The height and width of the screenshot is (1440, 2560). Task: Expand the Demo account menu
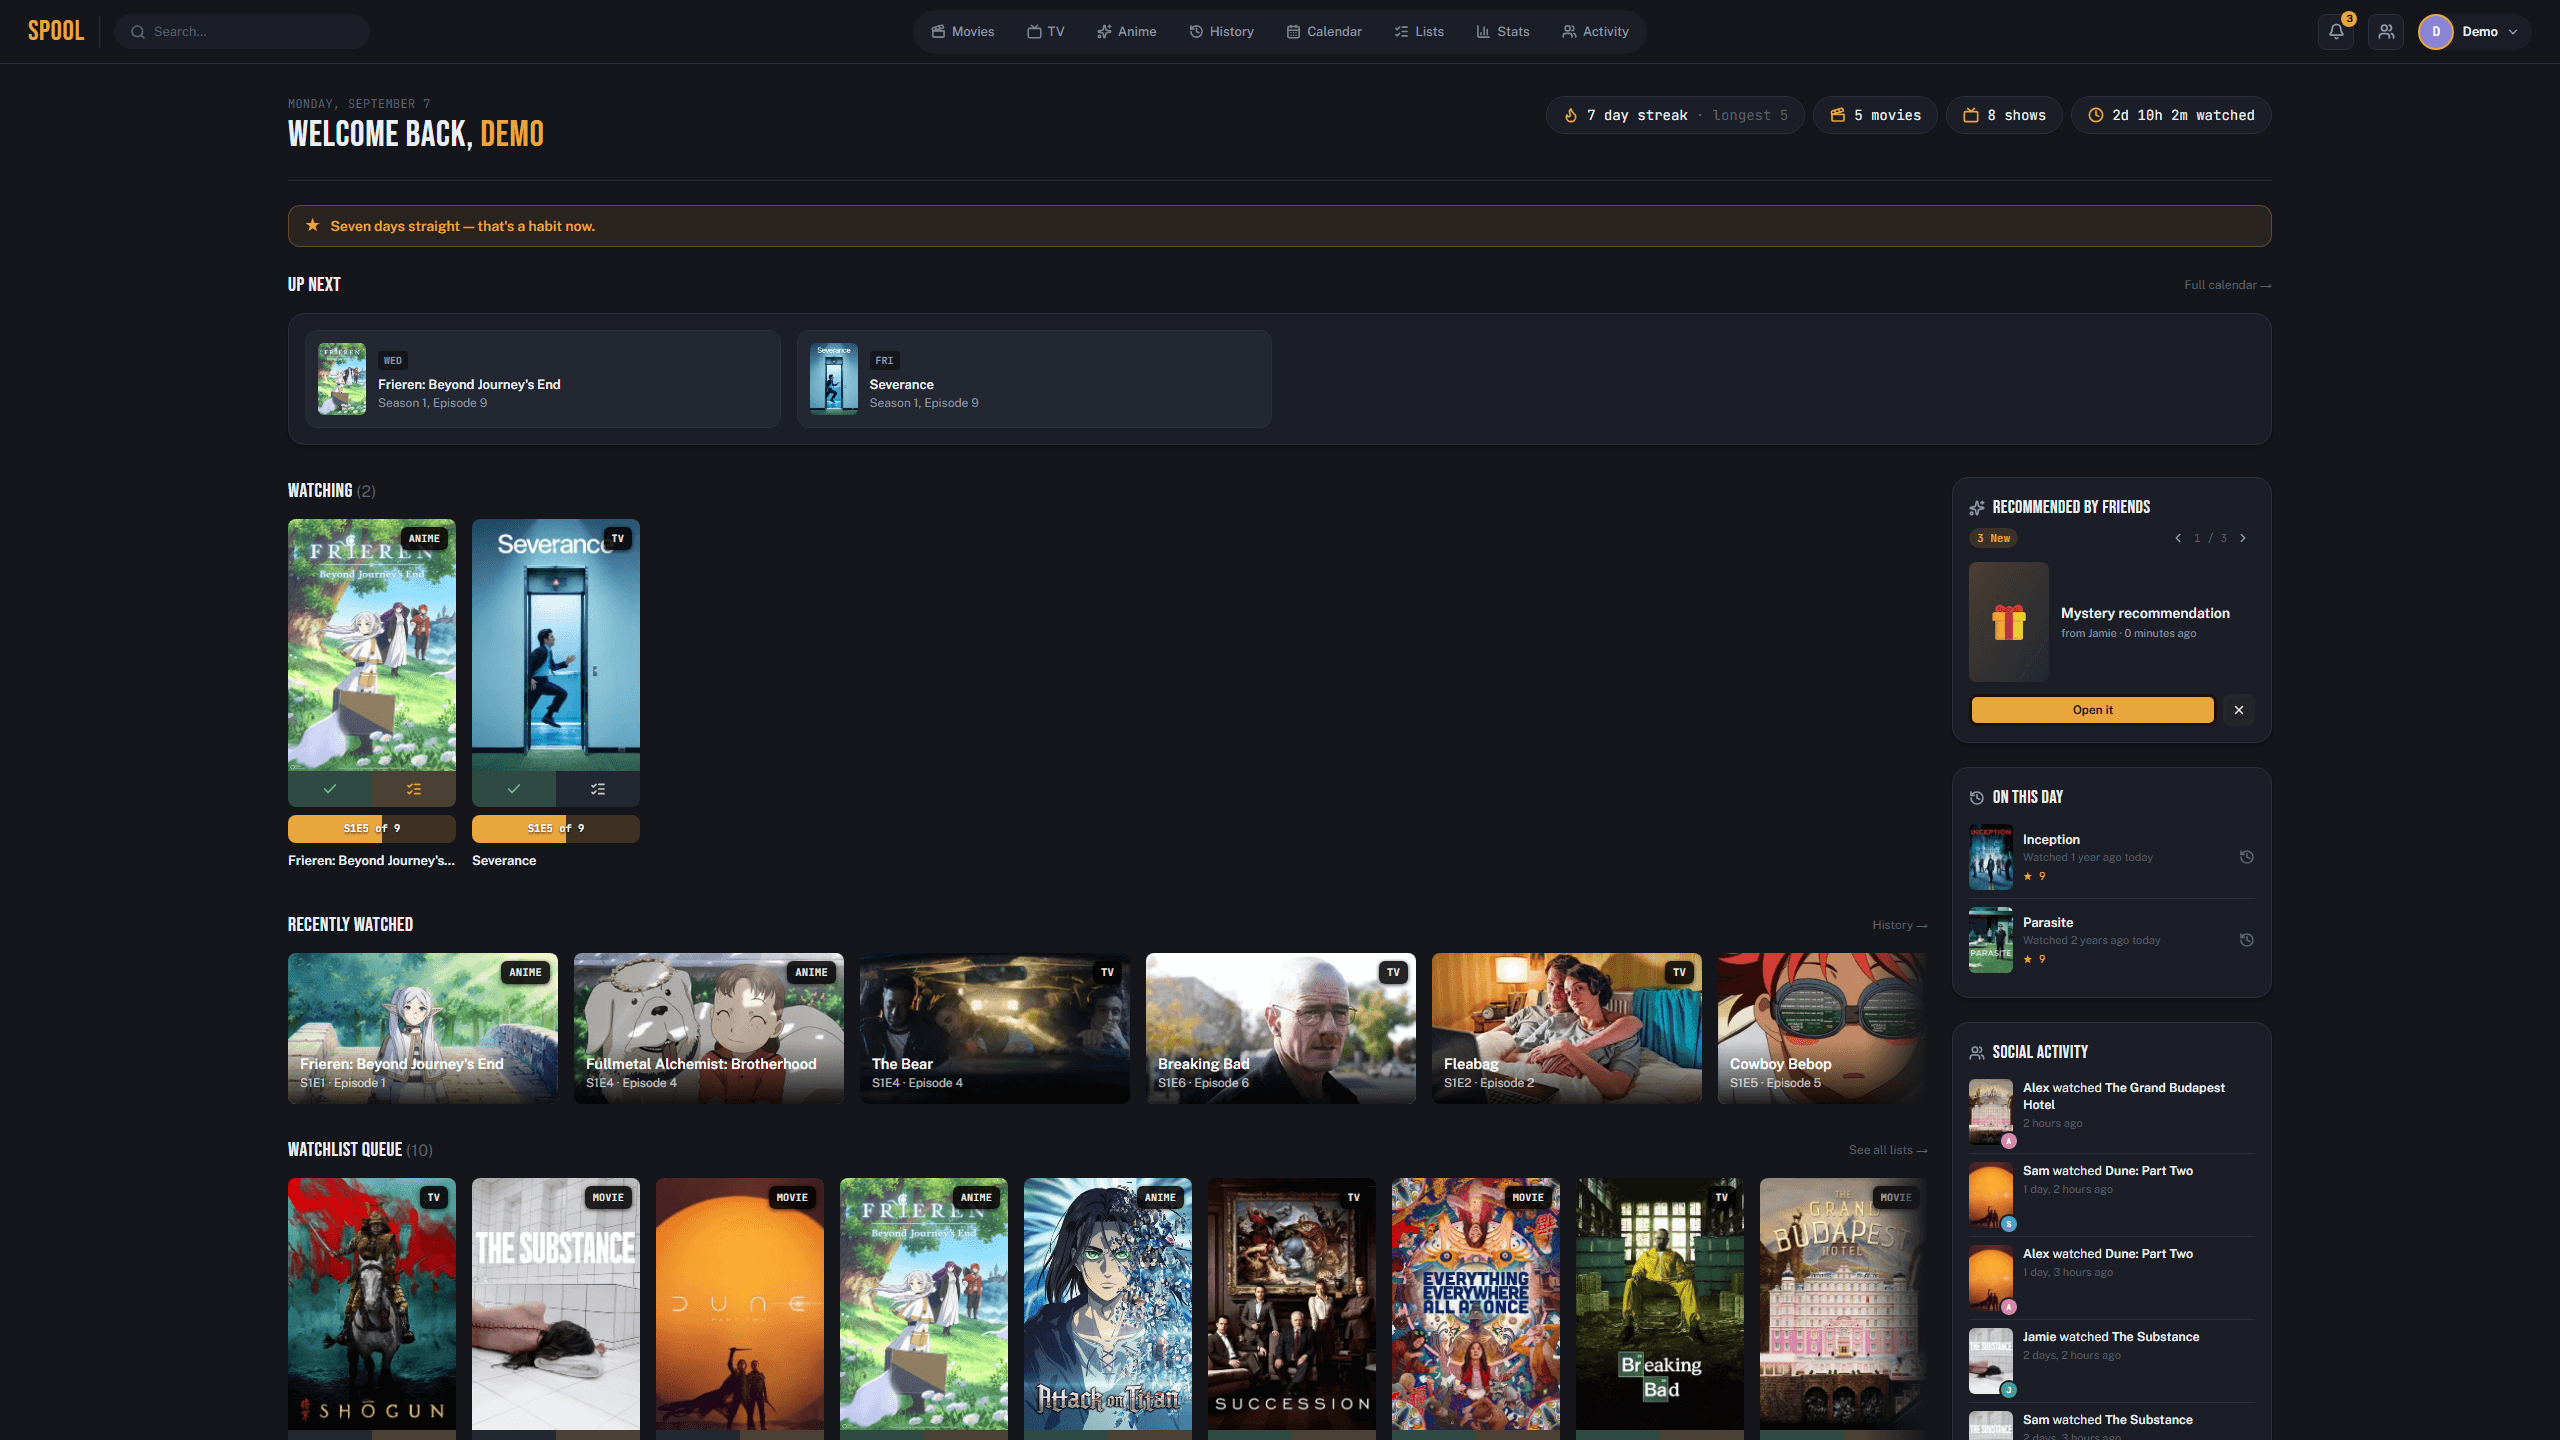click(x=2474, y=31)
